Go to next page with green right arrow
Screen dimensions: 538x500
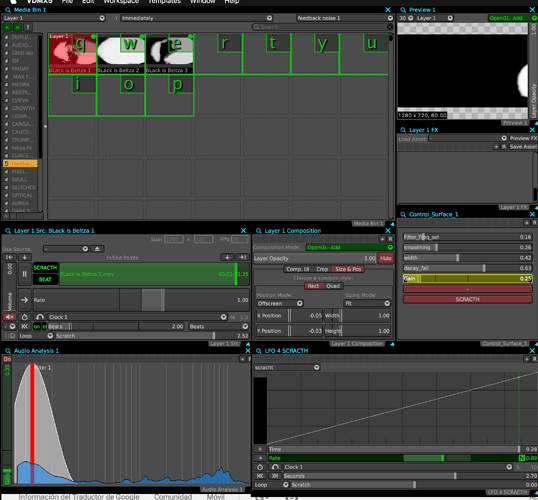tap(17, 27)
